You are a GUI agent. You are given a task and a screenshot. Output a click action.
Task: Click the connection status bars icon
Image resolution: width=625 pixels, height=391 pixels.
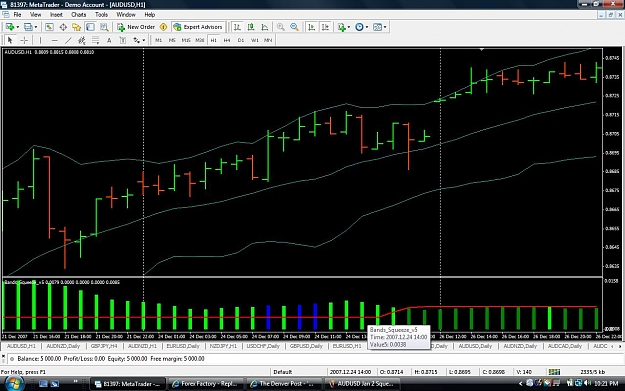pos(554,371)
